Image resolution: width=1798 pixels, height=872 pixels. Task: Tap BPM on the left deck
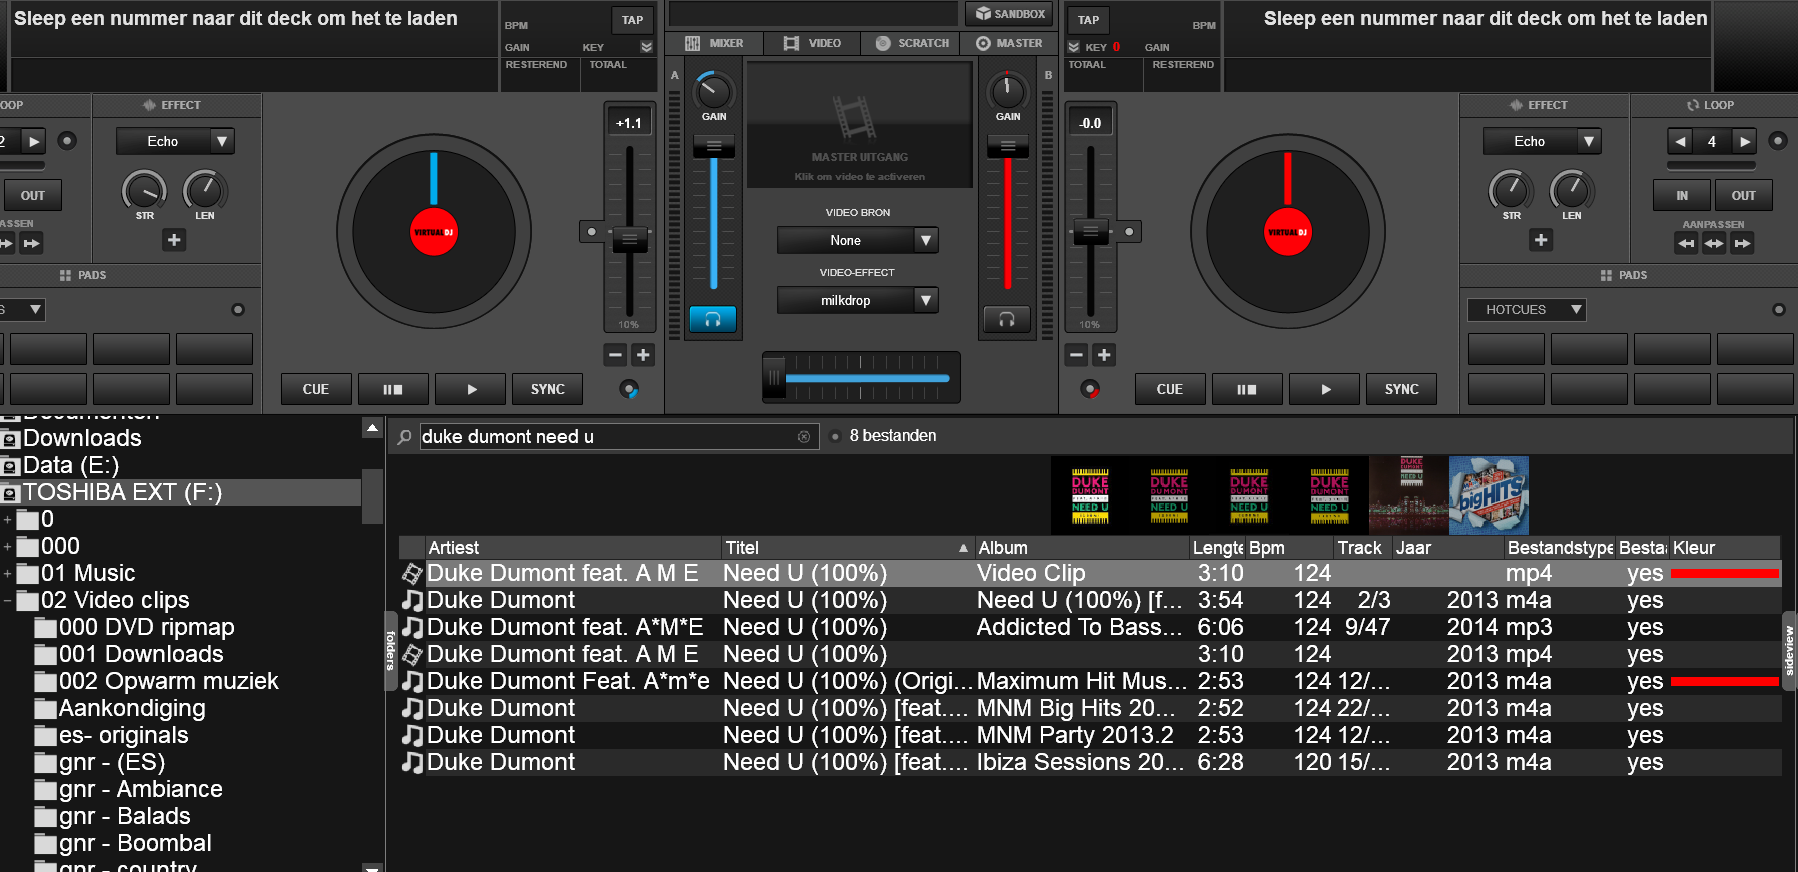point(632,20)
